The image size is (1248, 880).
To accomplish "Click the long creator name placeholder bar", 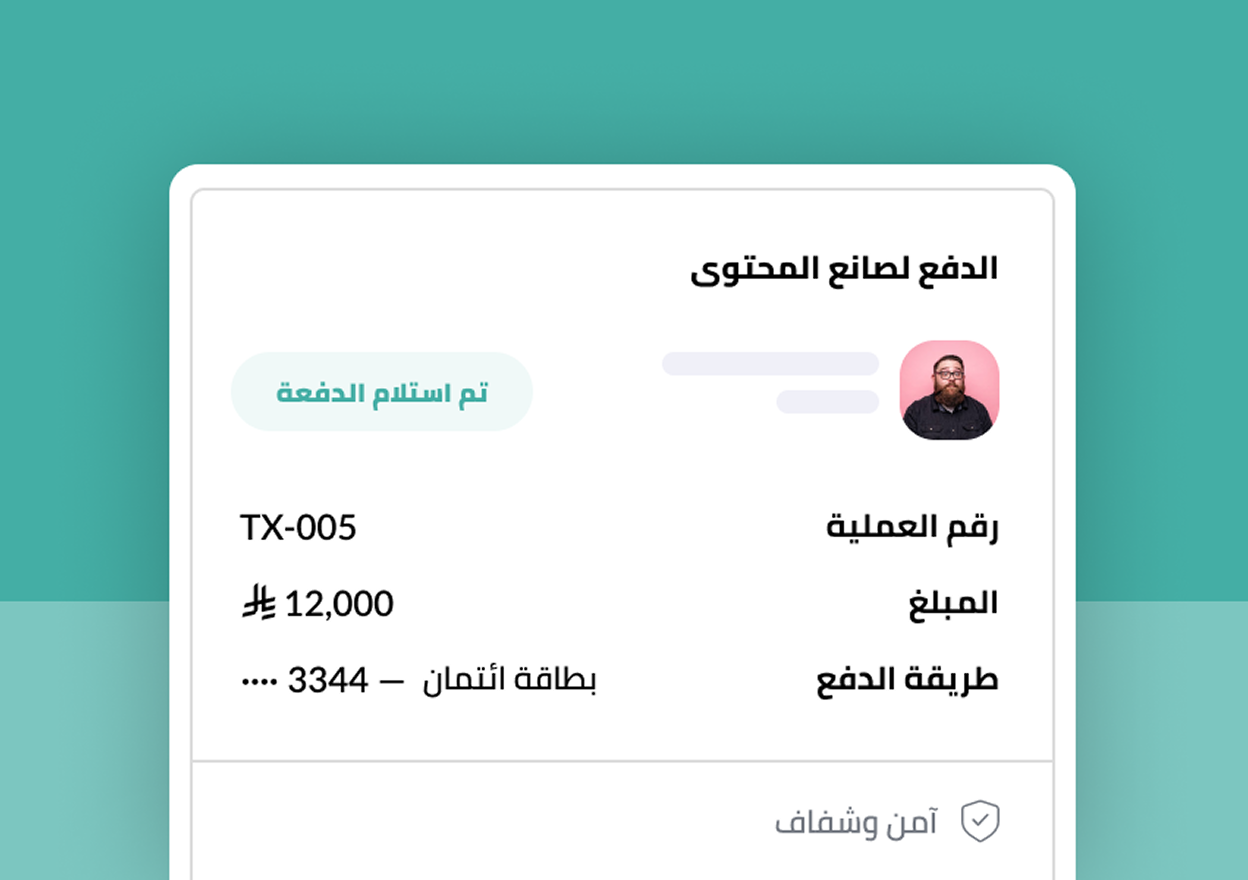I will (770, 364).
